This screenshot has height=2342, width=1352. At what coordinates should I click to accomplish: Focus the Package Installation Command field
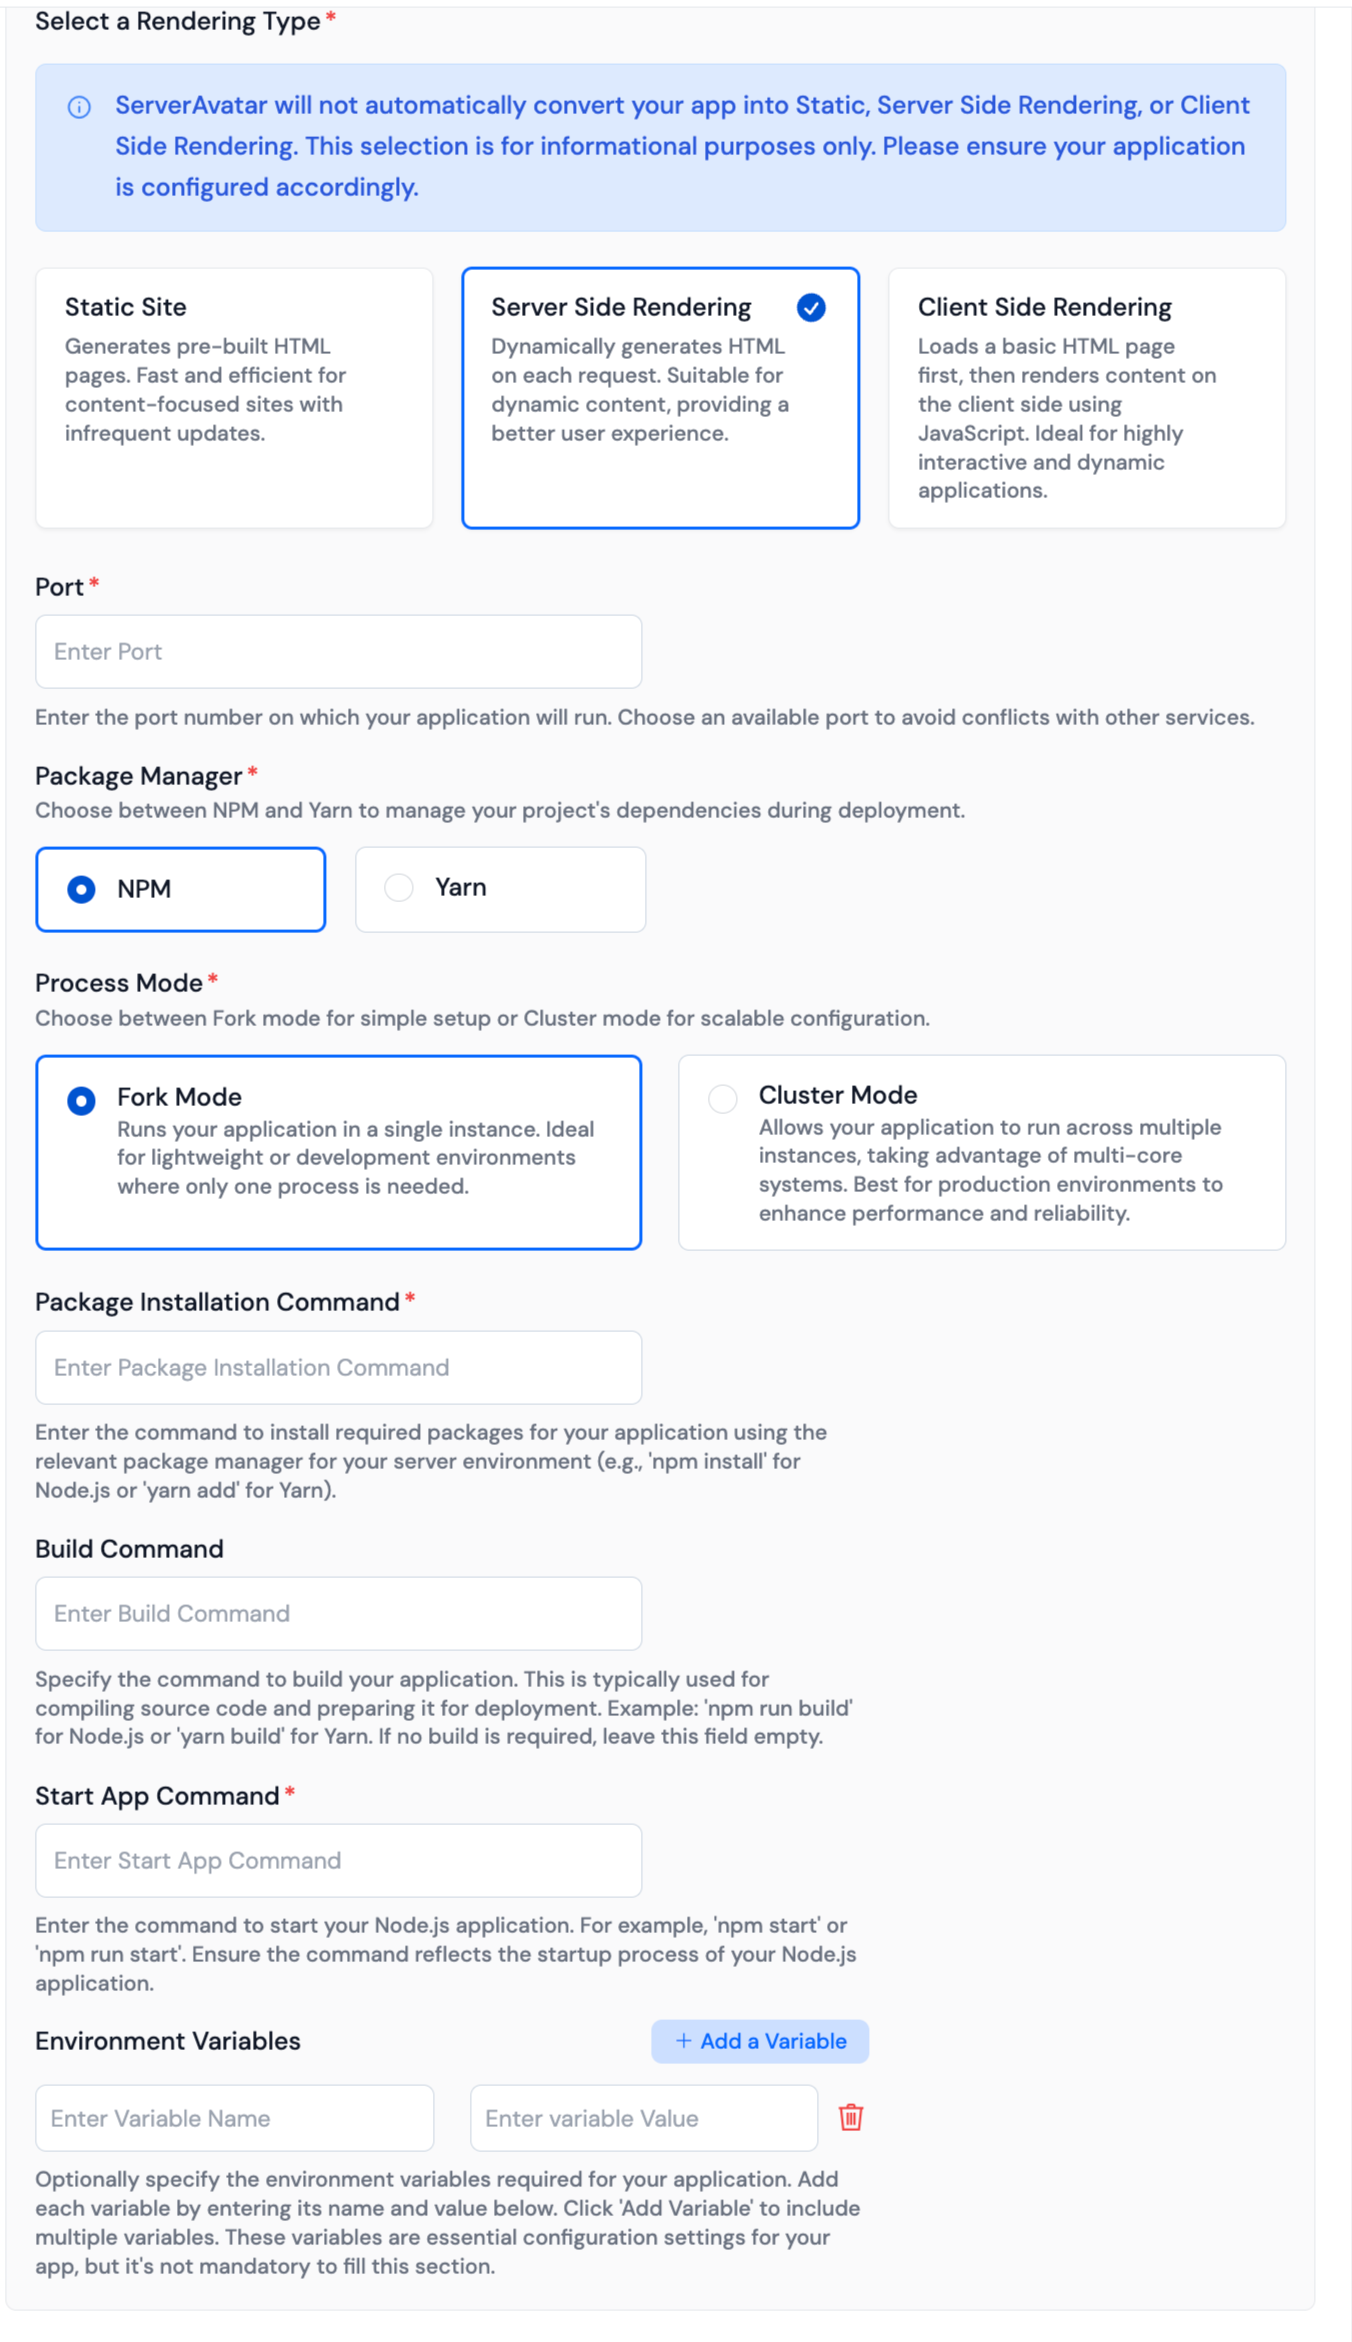tap(338, 1367)
